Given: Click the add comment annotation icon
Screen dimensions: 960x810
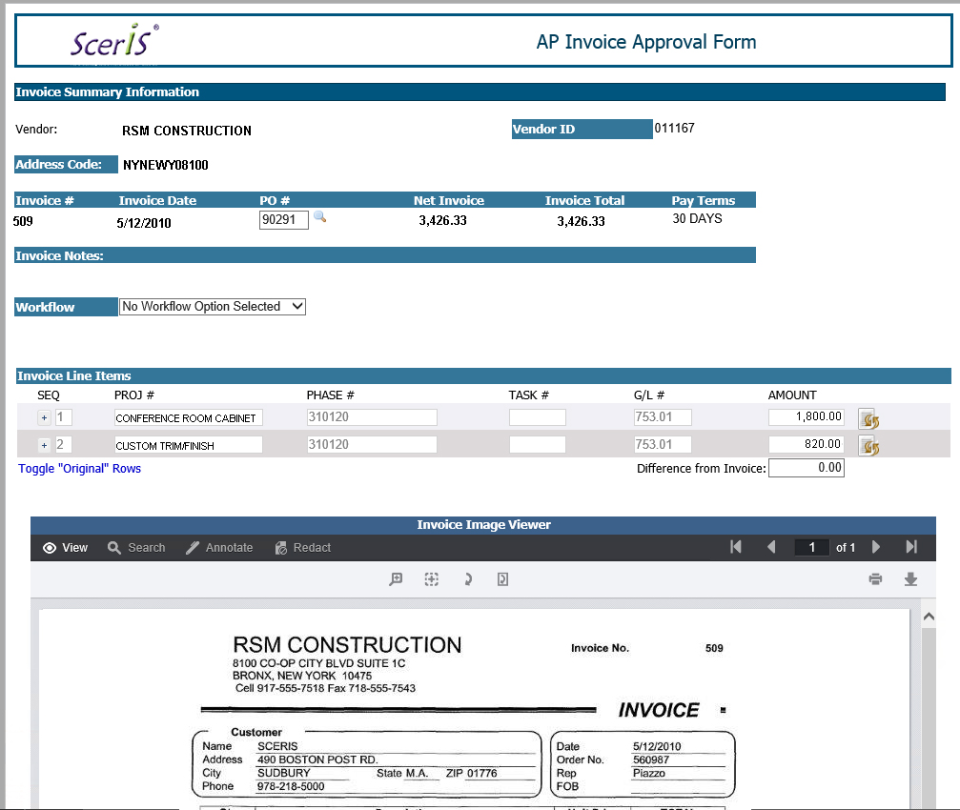Looking at the screenshot, I should (x=396, y=579).
